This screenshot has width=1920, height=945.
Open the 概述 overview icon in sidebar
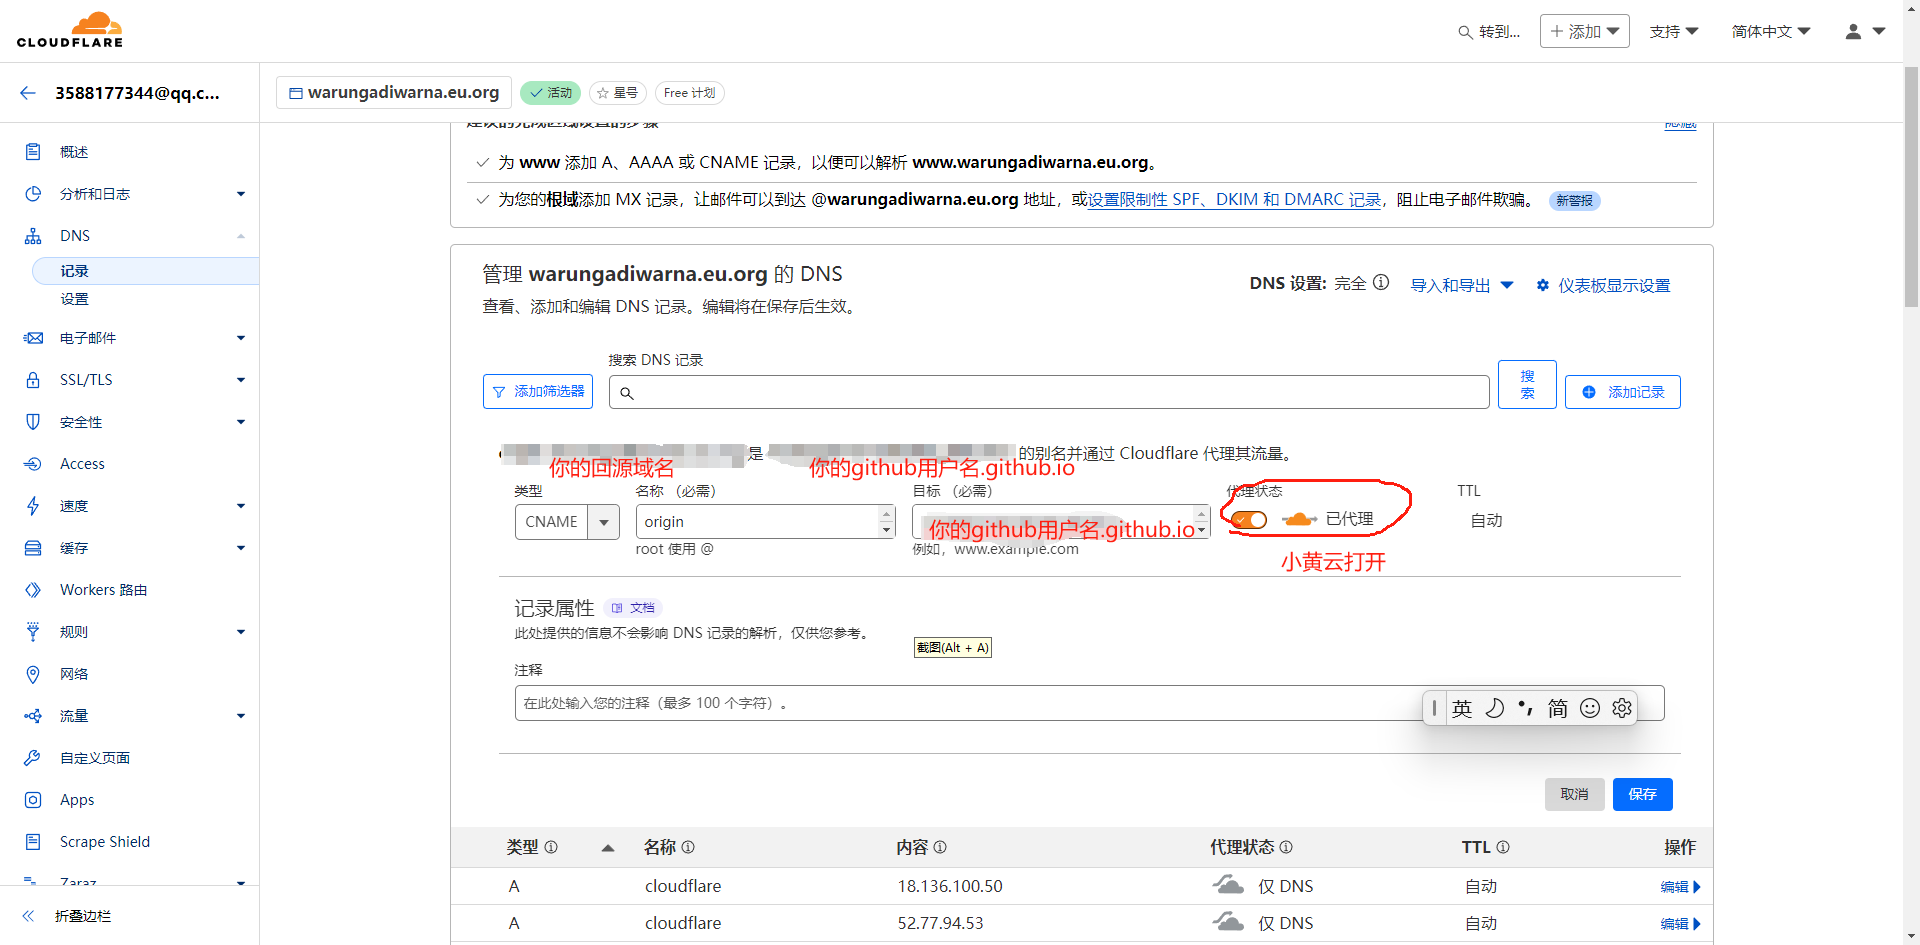pos(33,152)
